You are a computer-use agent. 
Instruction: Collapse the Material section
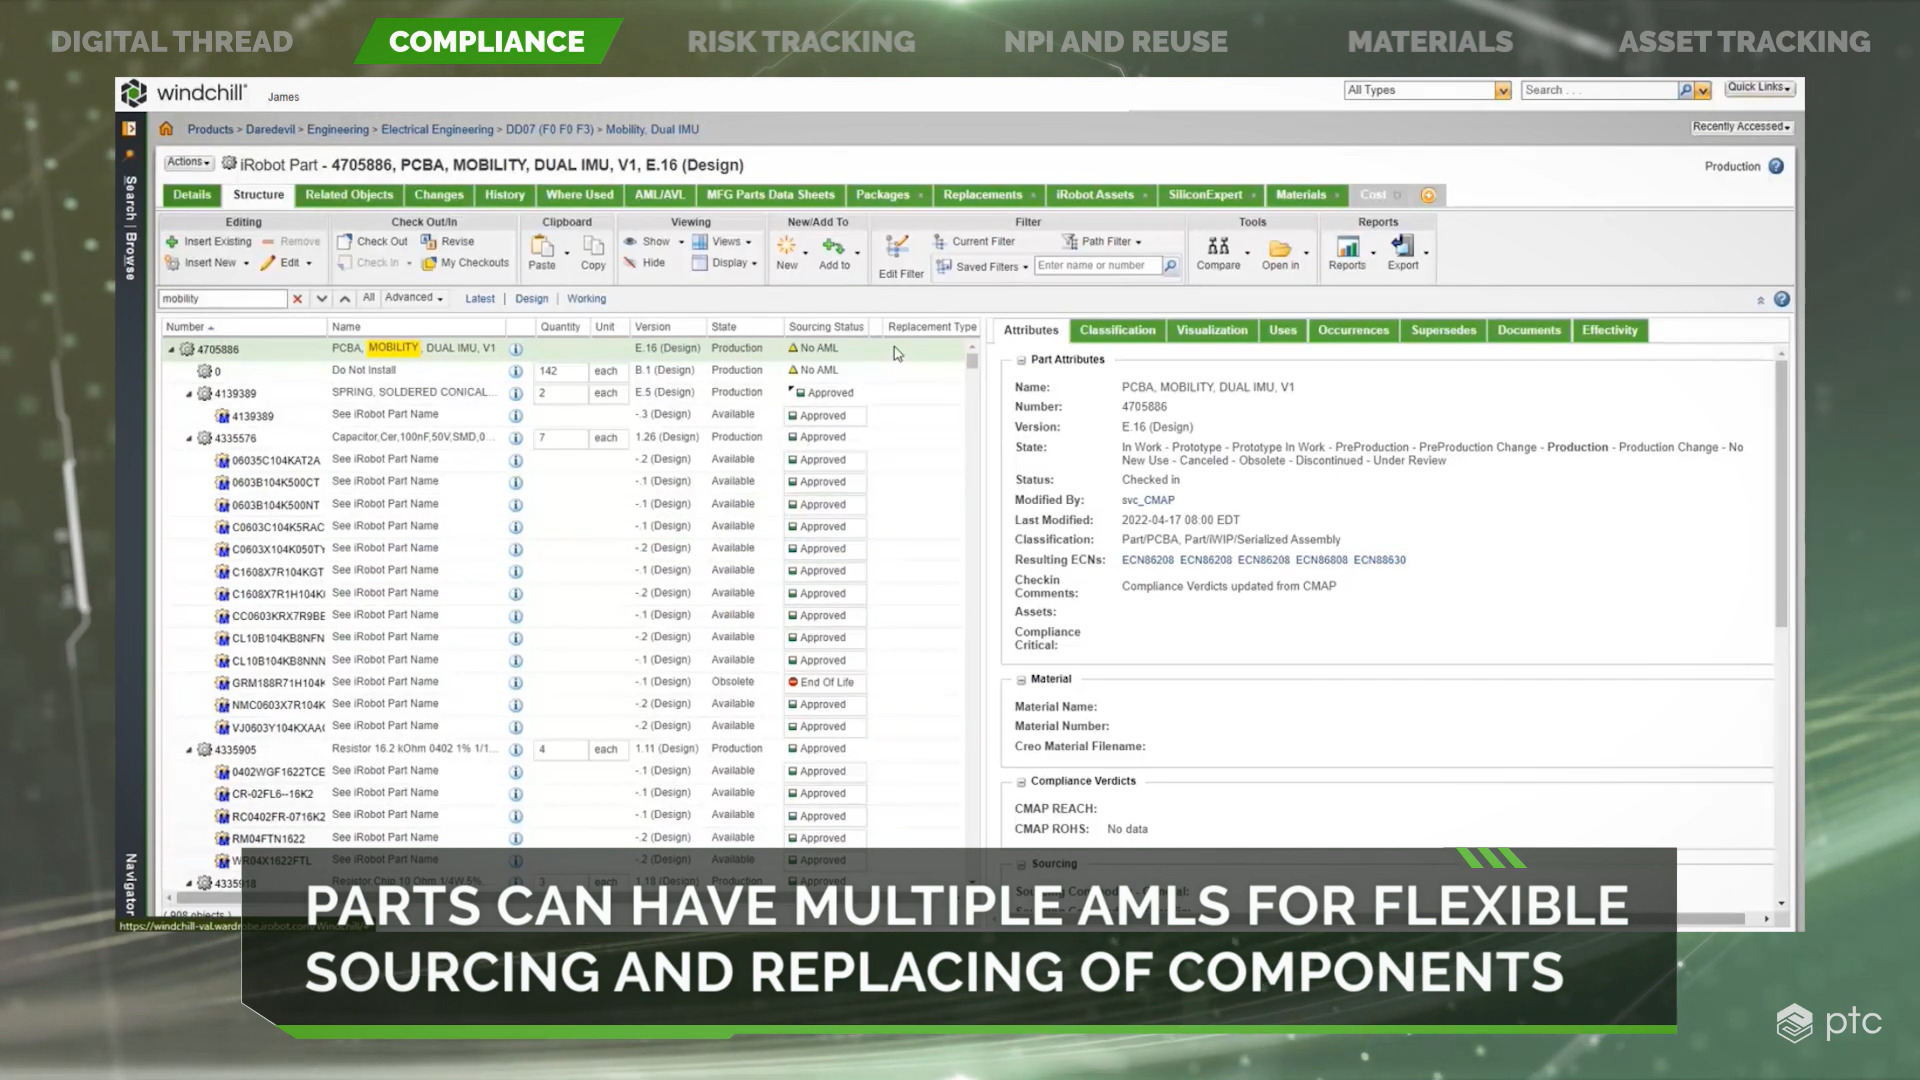tap(1021, 680)
